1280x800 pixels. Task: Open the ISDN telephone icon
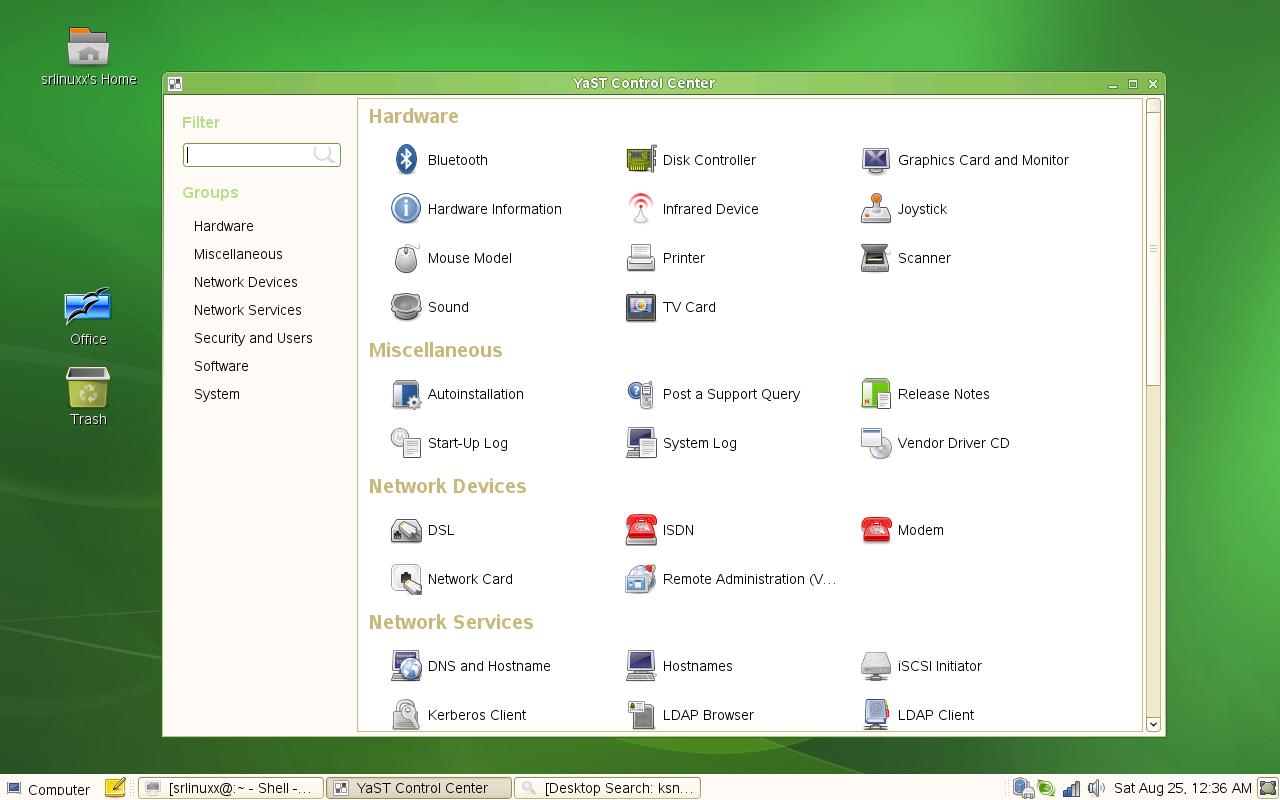click(641, 530)
